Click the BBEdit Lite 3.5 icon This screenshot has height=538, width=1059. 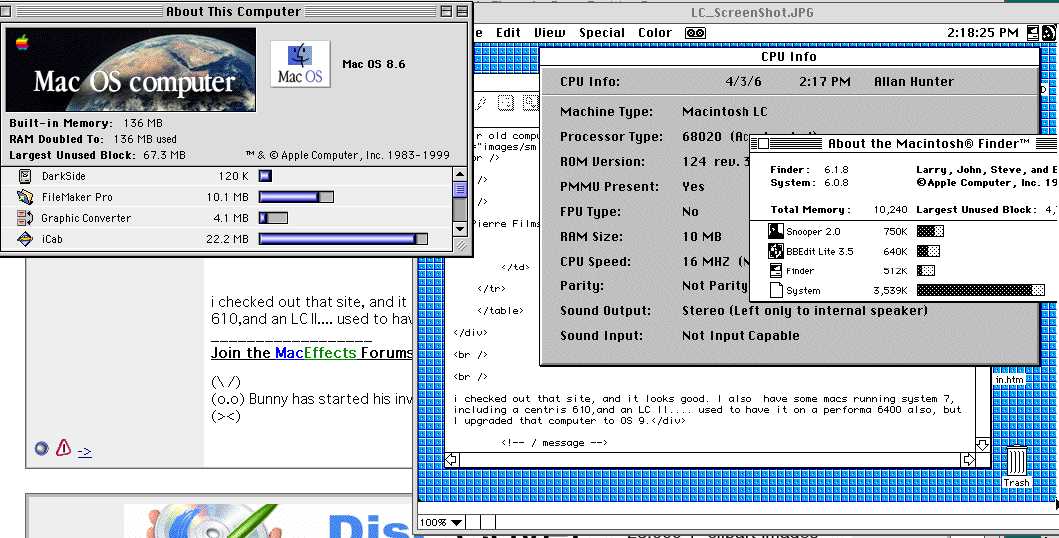click(x=776, y=251)
